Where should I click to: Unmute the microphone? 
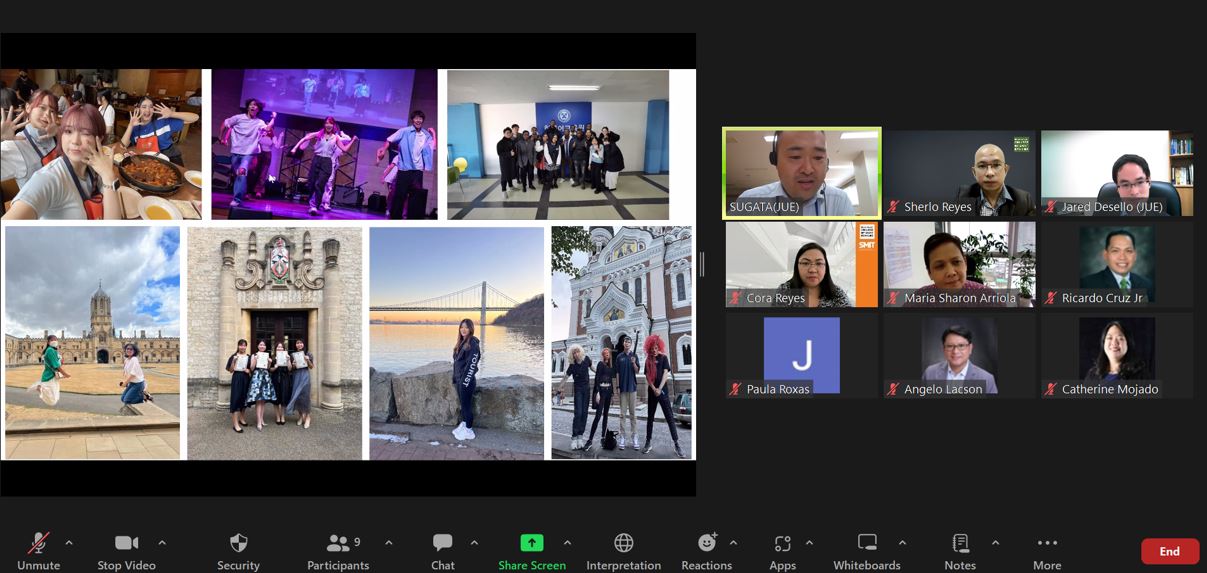39,543
